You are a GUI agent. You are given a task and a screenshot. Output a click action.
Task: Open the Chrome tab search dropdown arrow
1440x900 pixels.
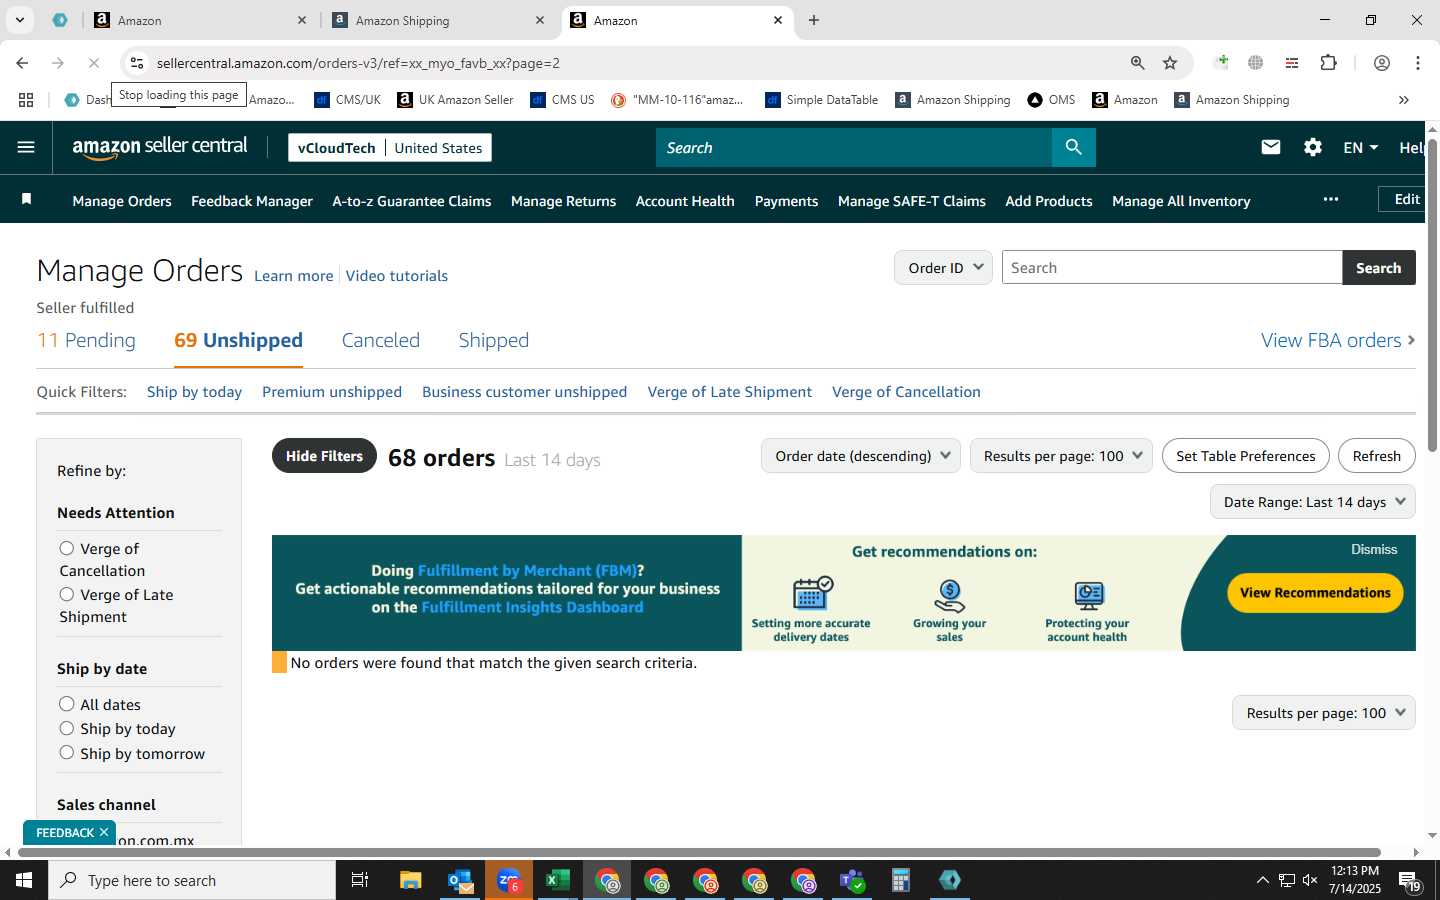point(19,20)
